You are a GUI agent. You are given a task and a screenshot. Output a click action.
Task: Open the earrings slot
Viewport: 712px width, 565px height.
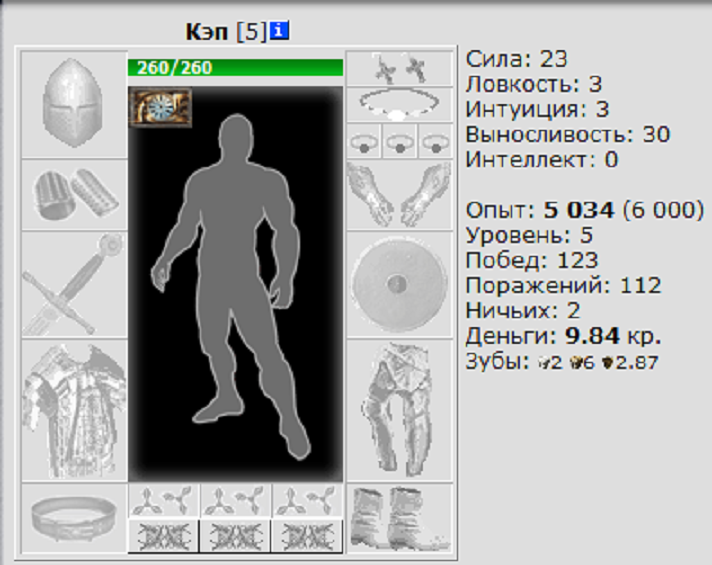(x=399, y=68)
